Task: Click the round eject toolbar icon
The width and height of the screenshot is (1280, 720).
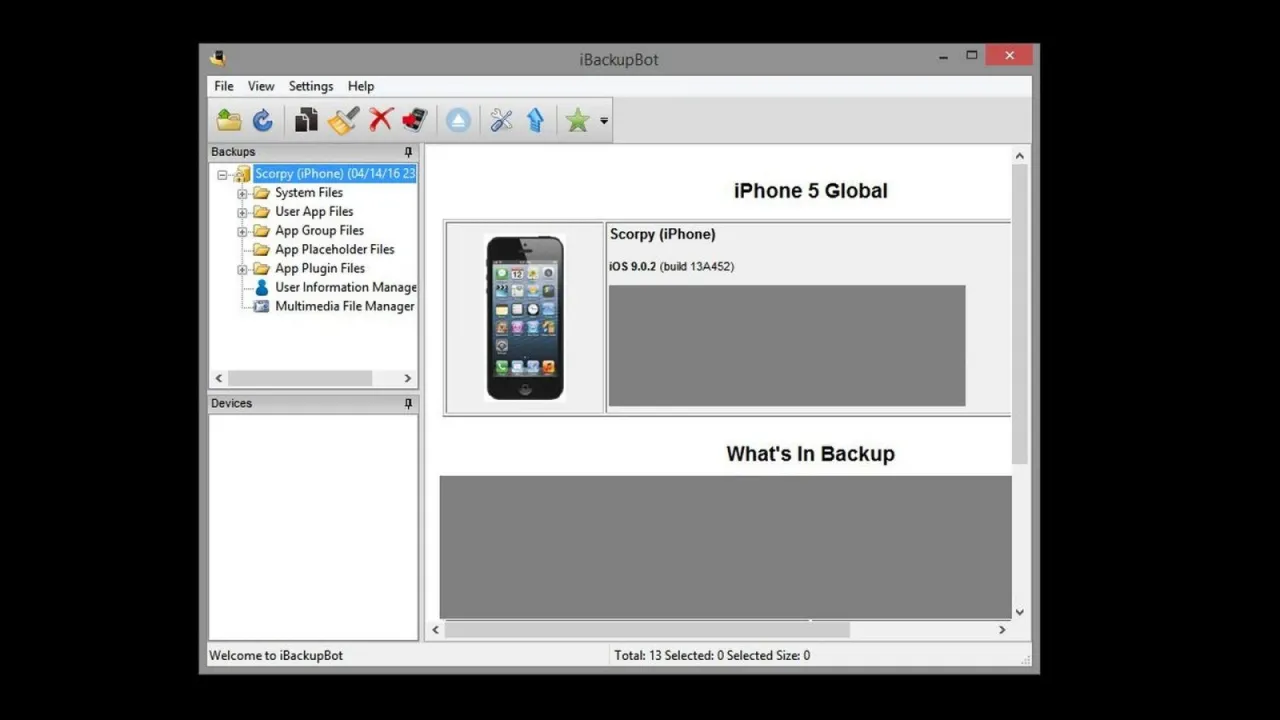Action: 458,121
